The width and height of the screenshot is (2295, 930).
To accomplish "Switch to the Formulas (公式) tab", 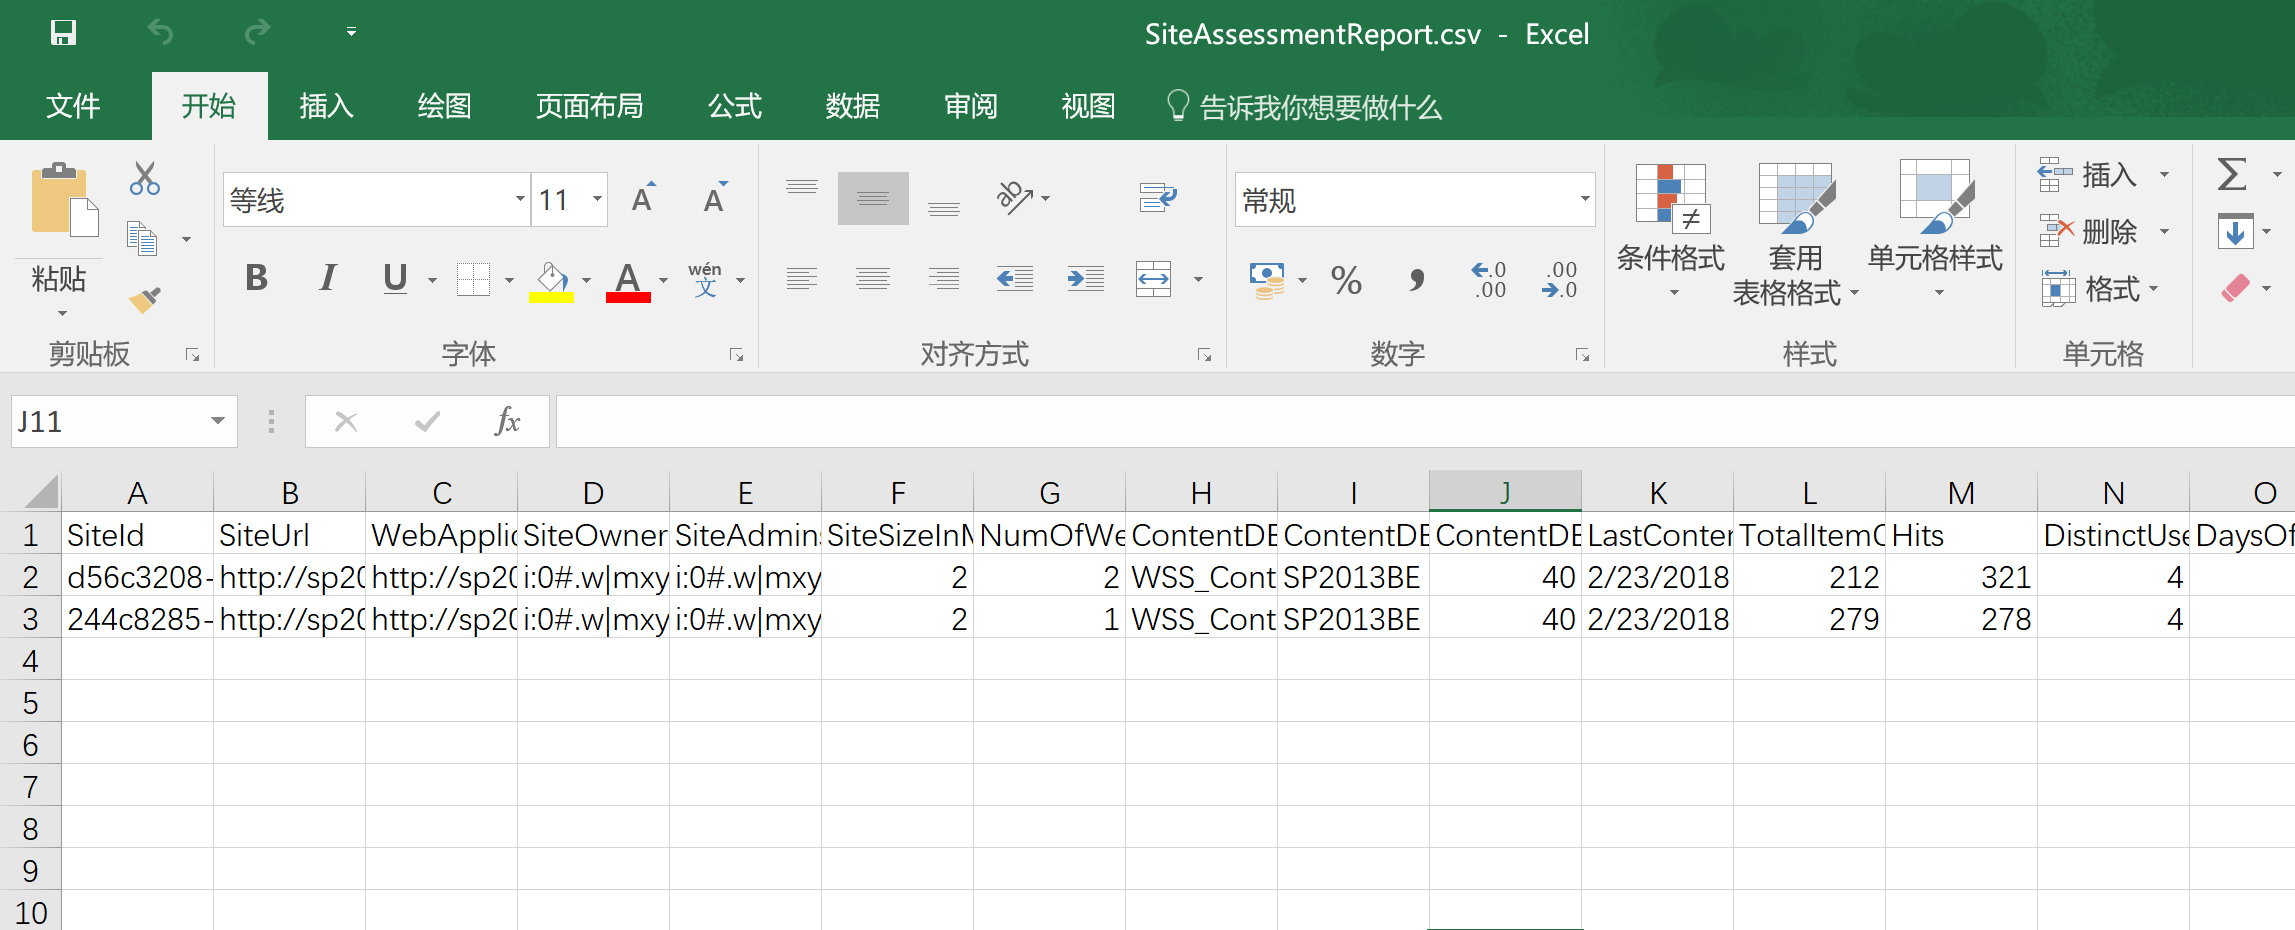I will (x=735, y=106).
